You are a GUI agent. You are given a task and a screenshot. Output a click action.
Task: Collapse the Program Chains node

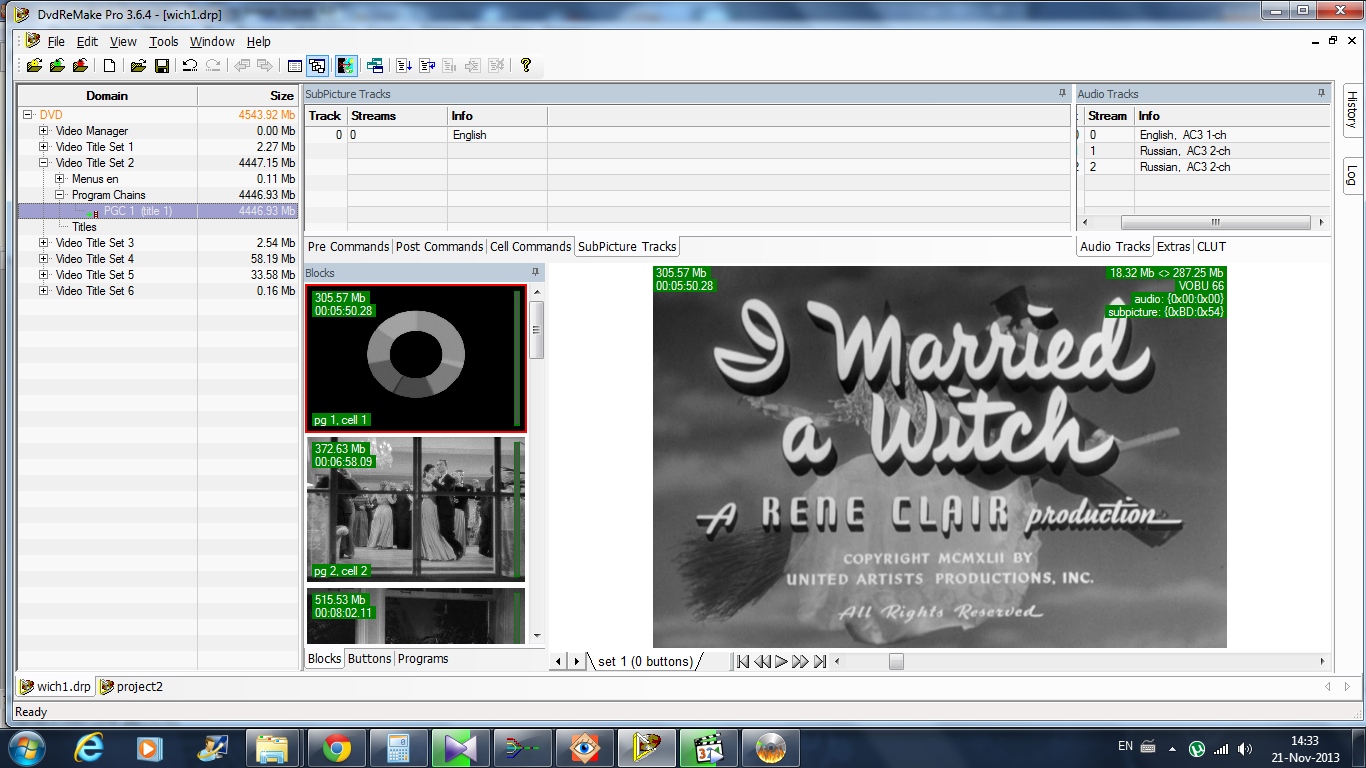pyautogui.click(x=60, y=195)
